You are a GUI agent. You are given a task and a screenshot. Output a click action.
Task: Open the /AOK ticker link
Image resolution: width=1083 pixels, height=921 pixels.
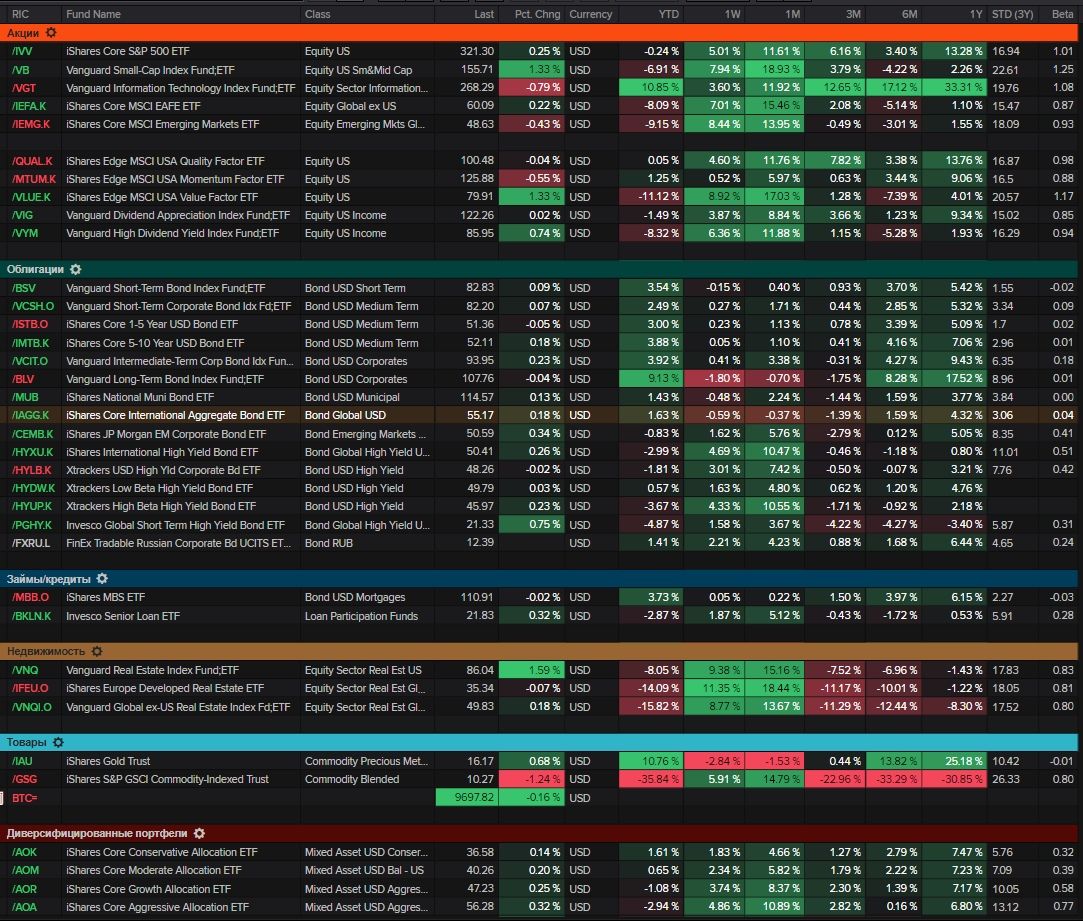[25, 853]
